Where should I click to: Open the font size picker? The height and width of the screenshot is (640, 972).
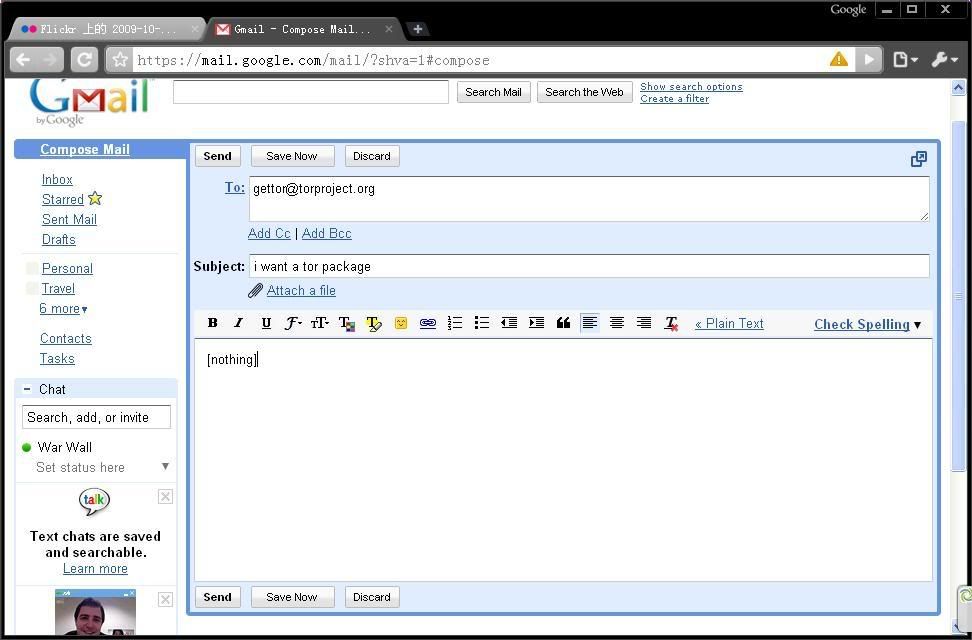319,322
